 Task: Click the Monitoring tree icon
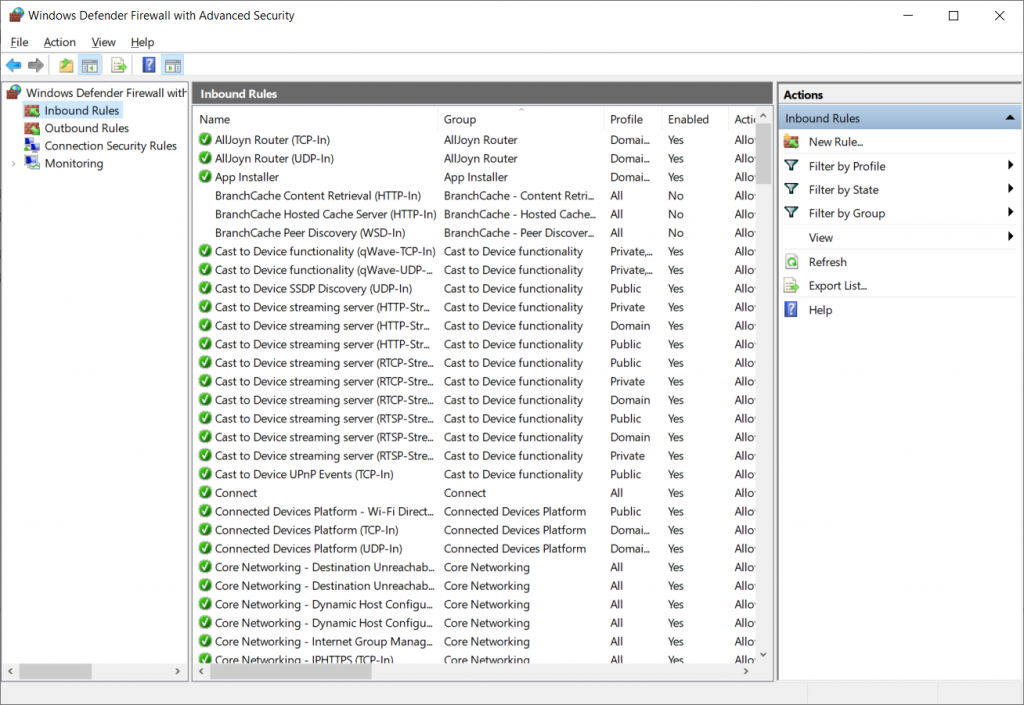(x=32, y=163)
